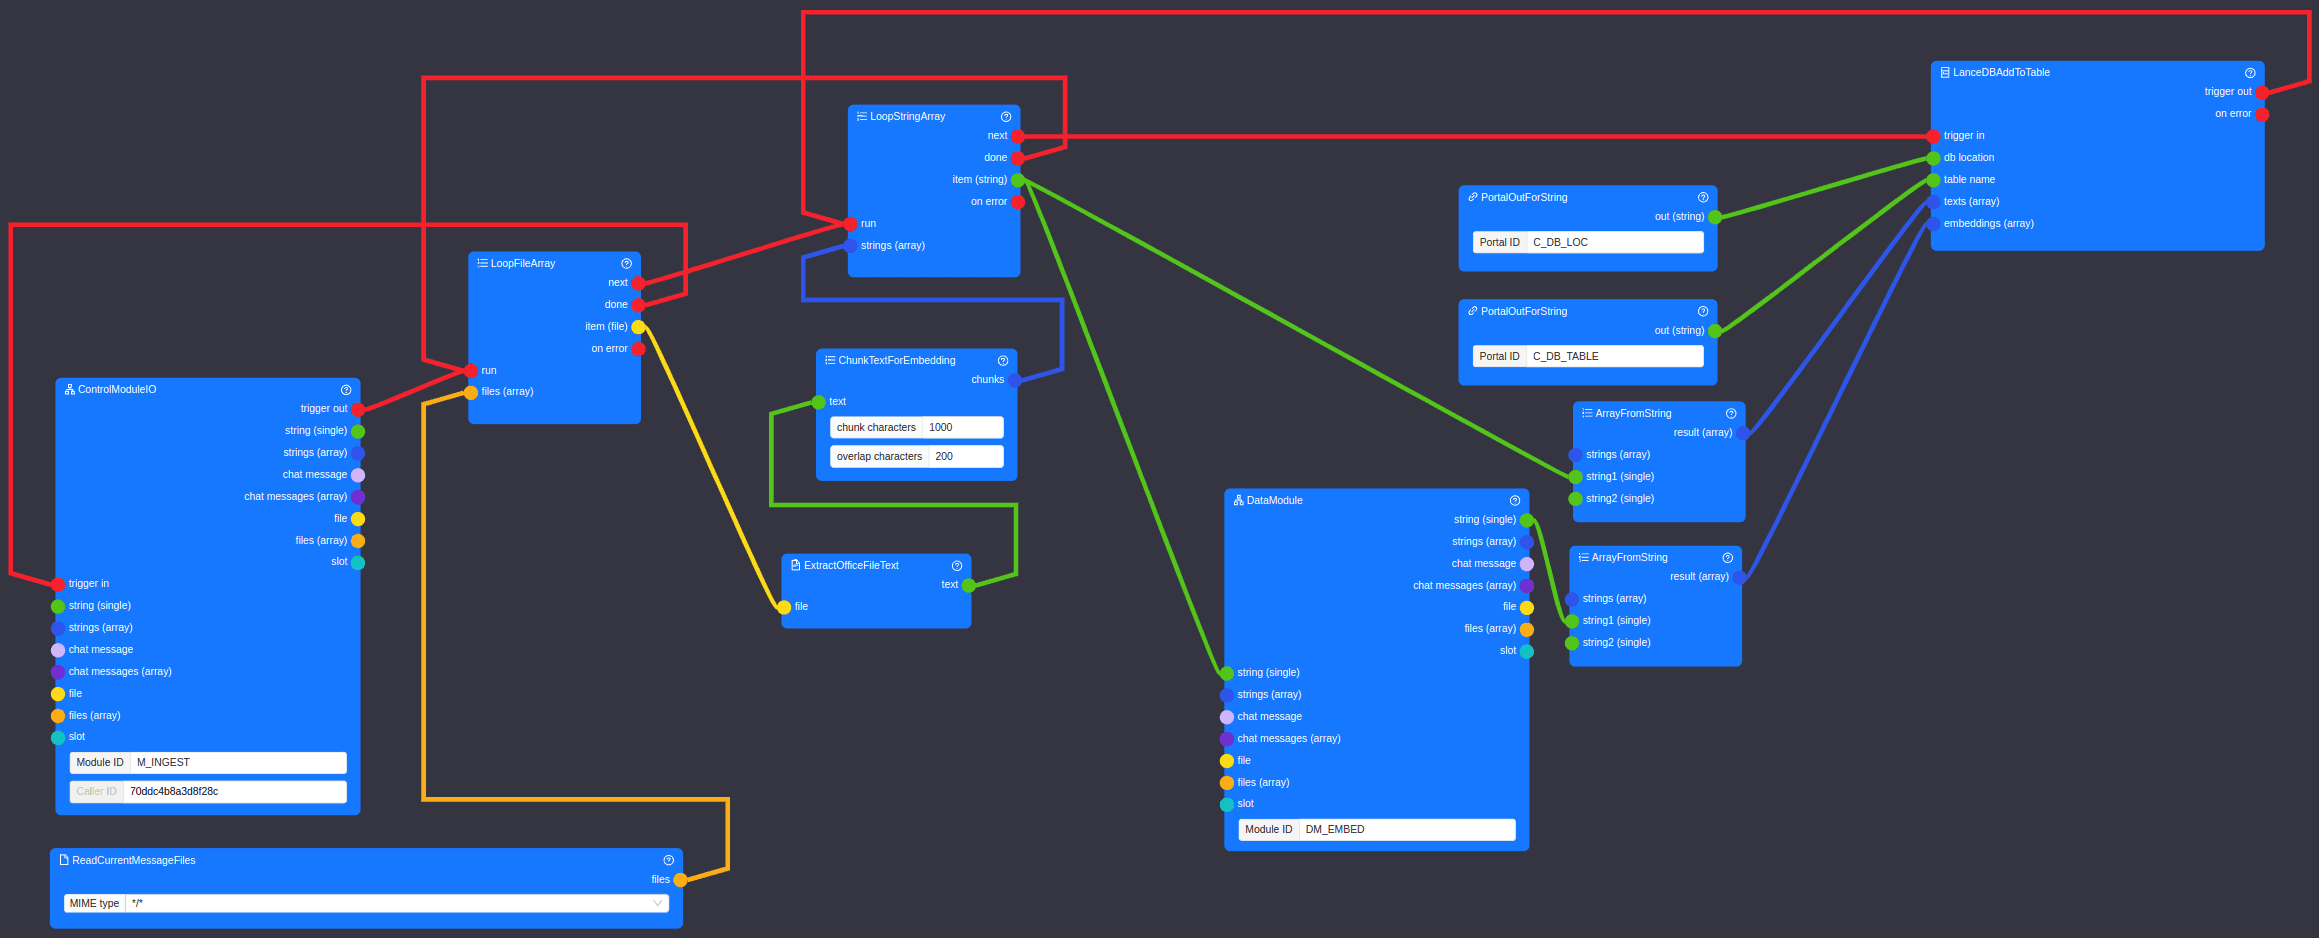Click lower ArrayFromString string1 (single) port
The height and width of the screenshot is (938, 2319).
tap(1572, 622)
